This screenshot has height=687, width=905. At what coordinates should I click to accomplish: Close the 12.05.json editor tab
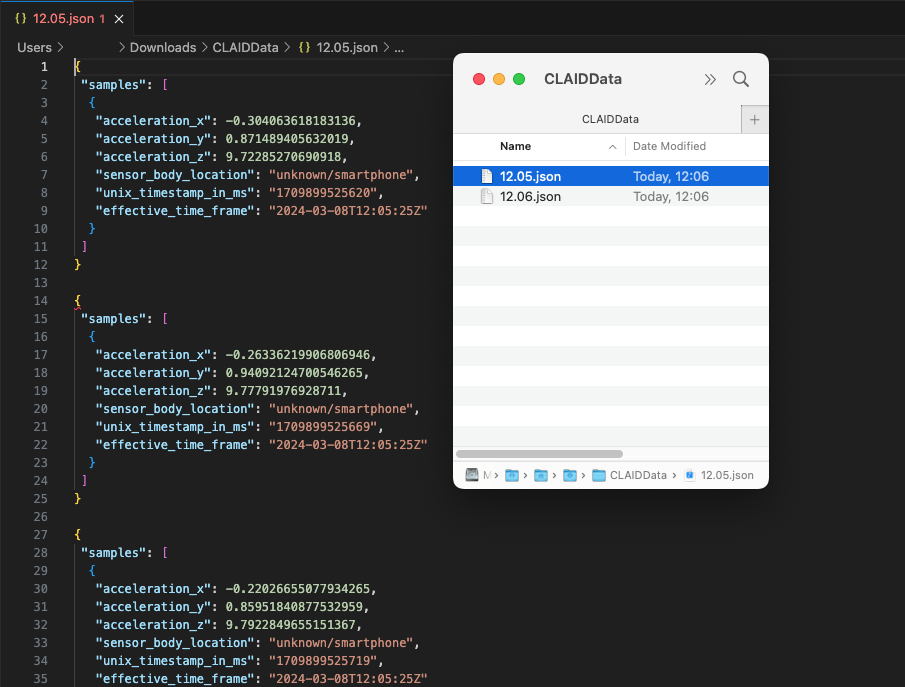click(x=119, y=19)
